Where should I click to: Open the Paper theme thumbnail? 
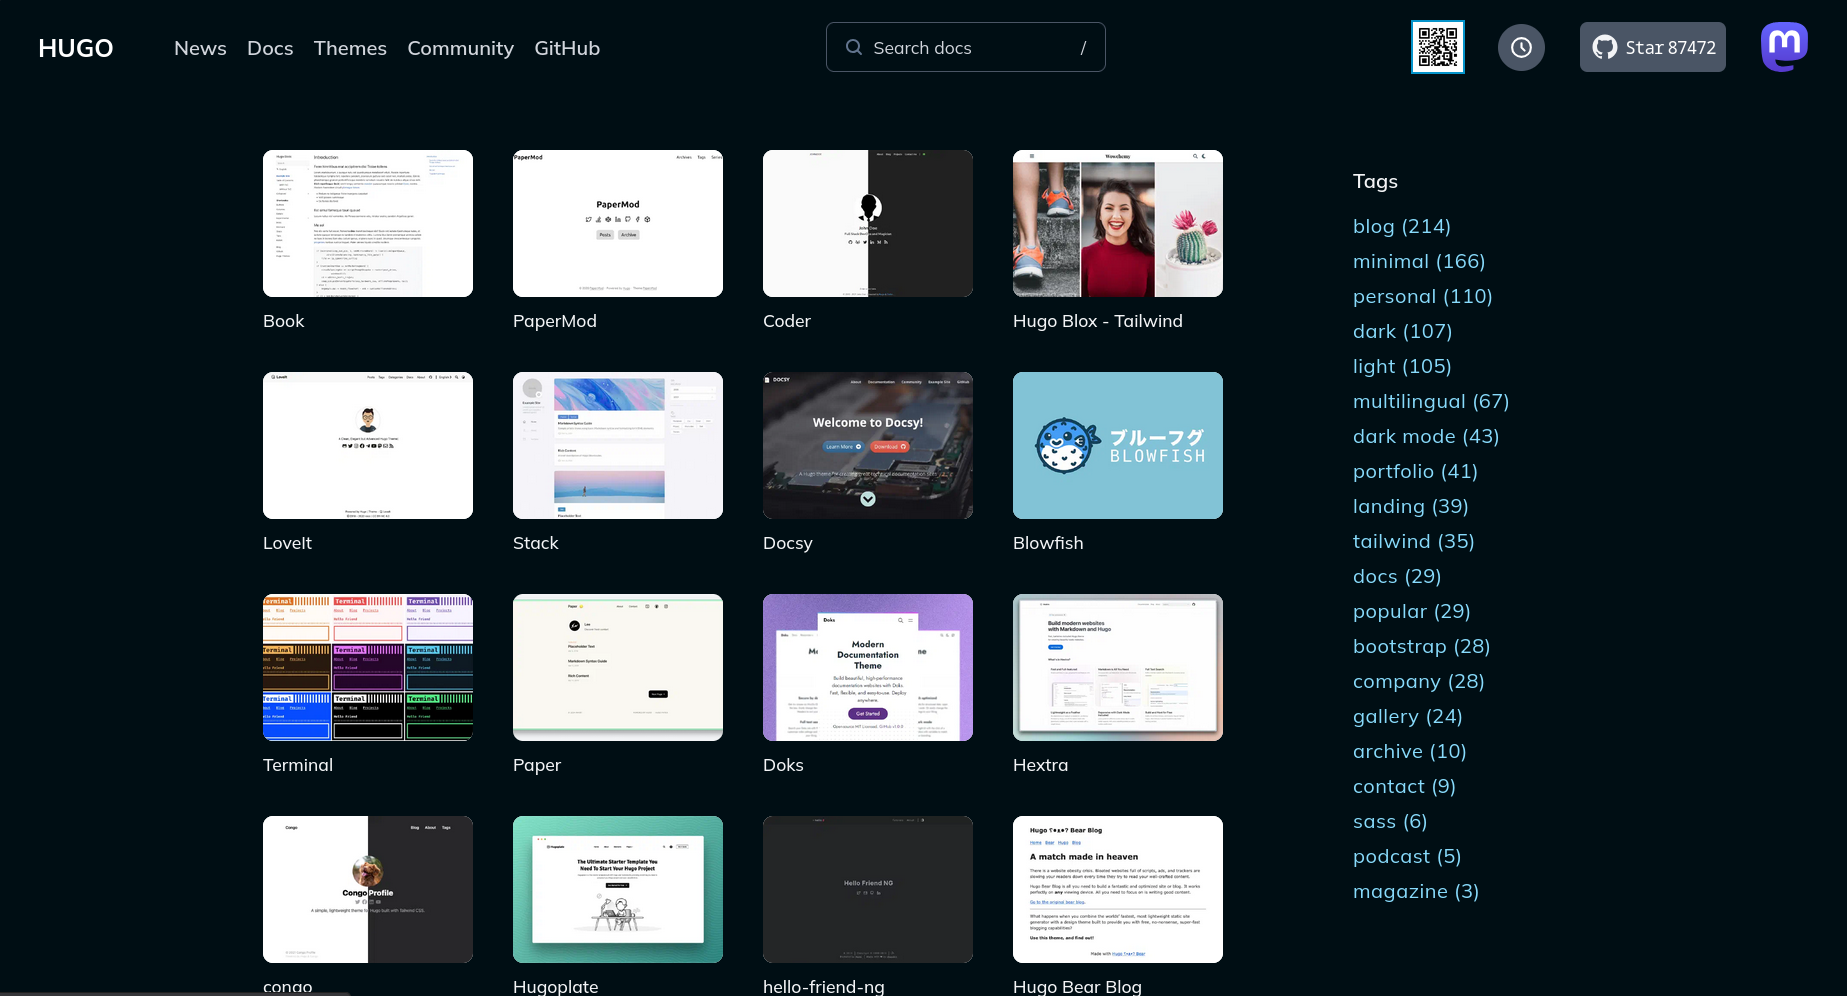click(618, 667)
